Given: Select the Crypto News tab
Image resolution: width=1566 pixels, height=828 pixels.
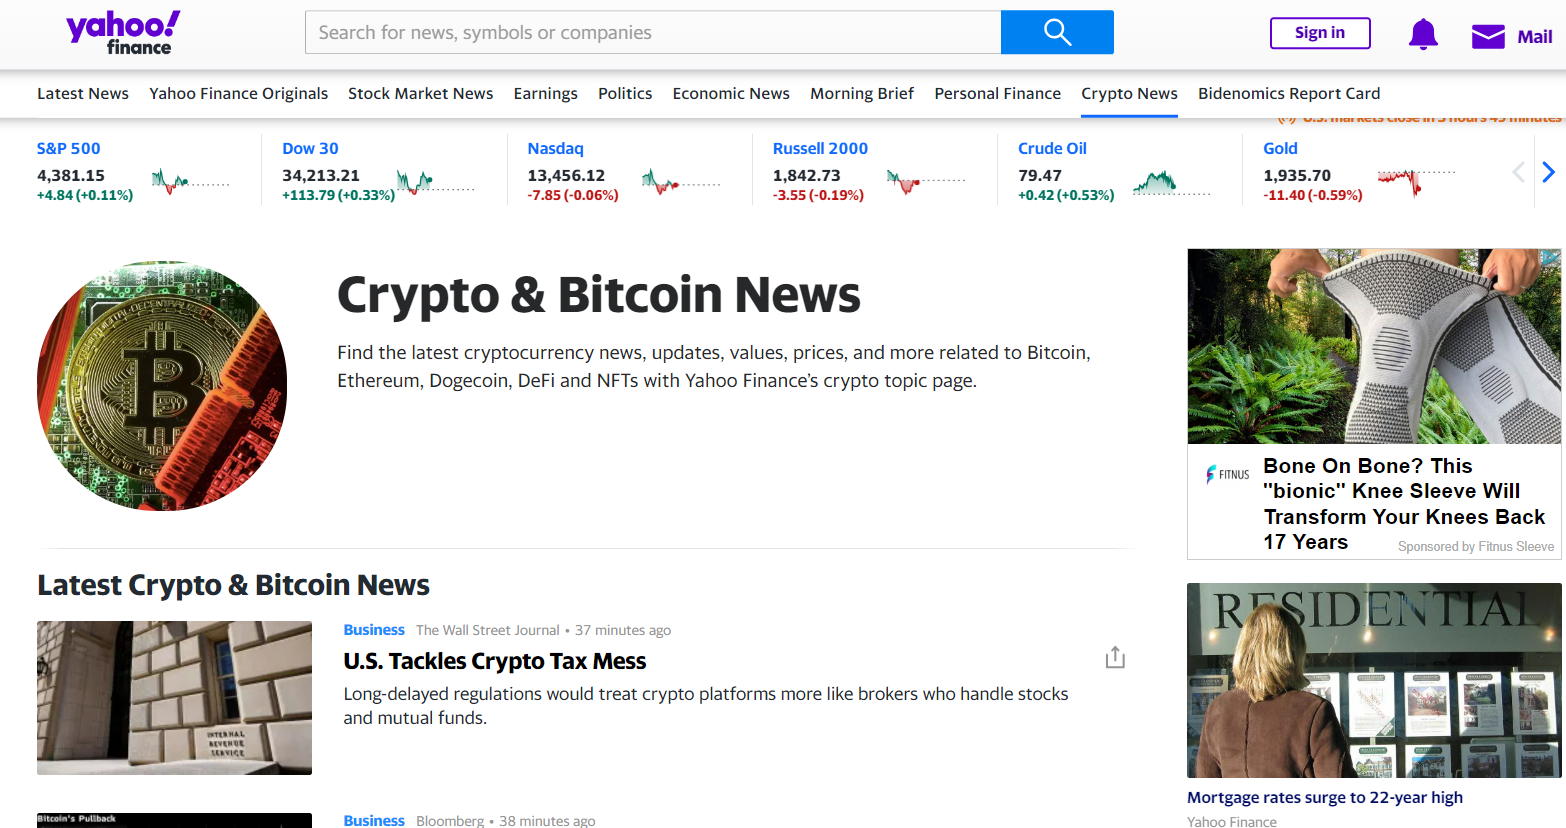Looking at the screenshot, I should [1129, 93].
